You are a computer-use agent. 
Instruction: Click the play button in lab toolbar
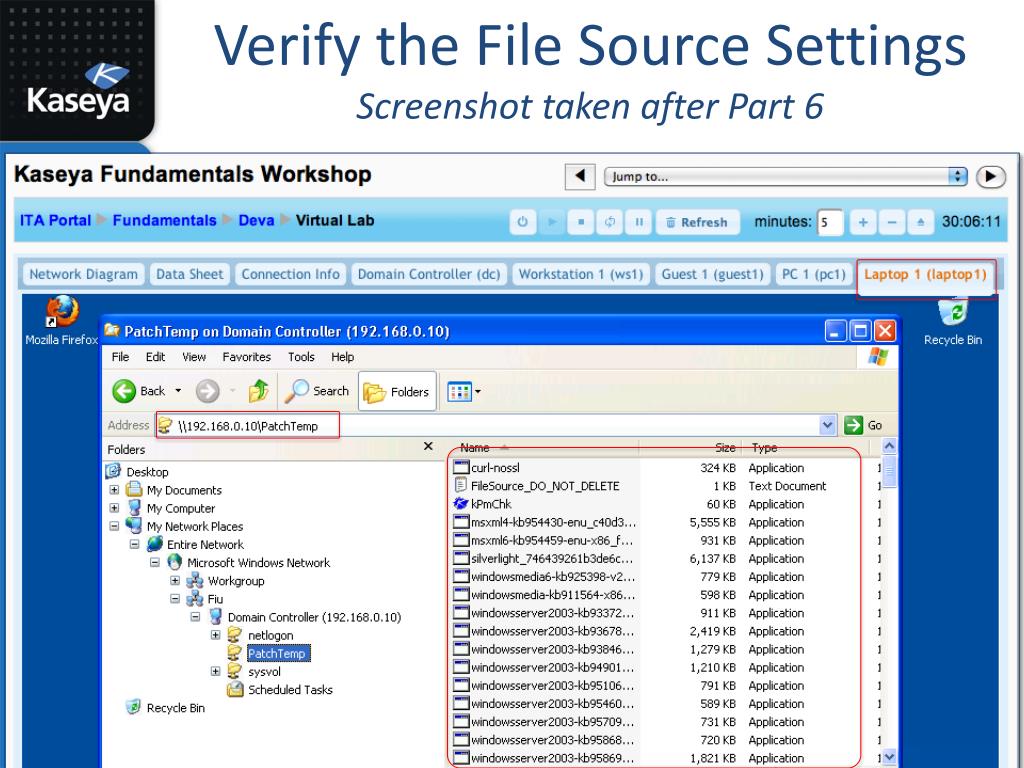click(x=552, y=222)
